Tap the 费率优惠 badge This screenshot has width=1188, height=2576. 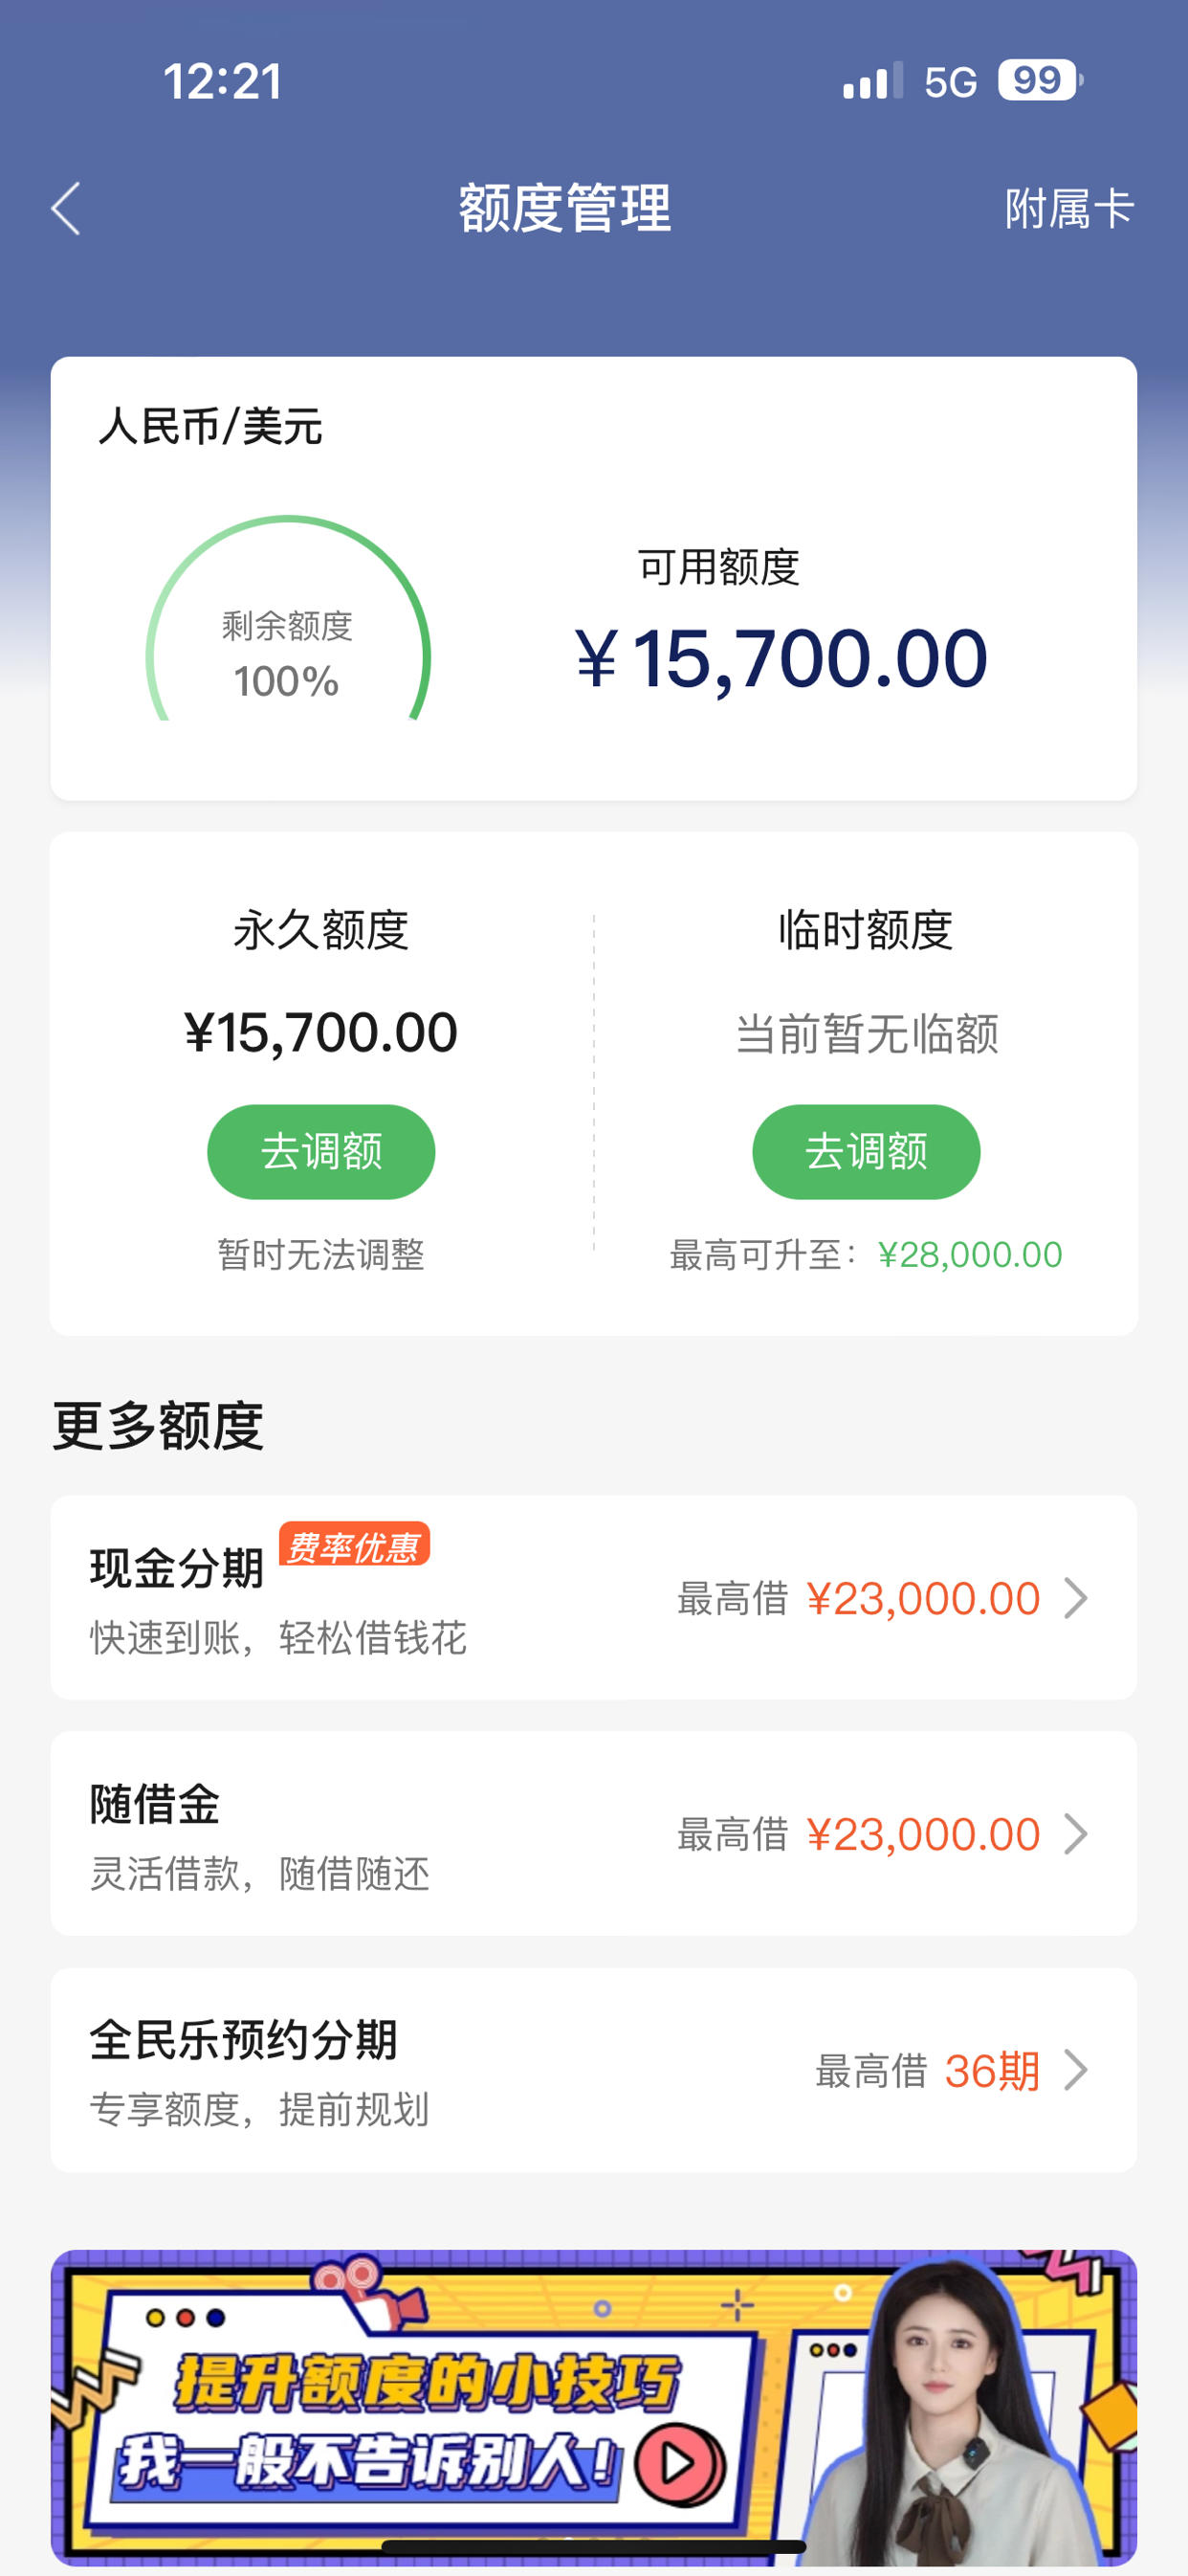[x=354, y=1545]
